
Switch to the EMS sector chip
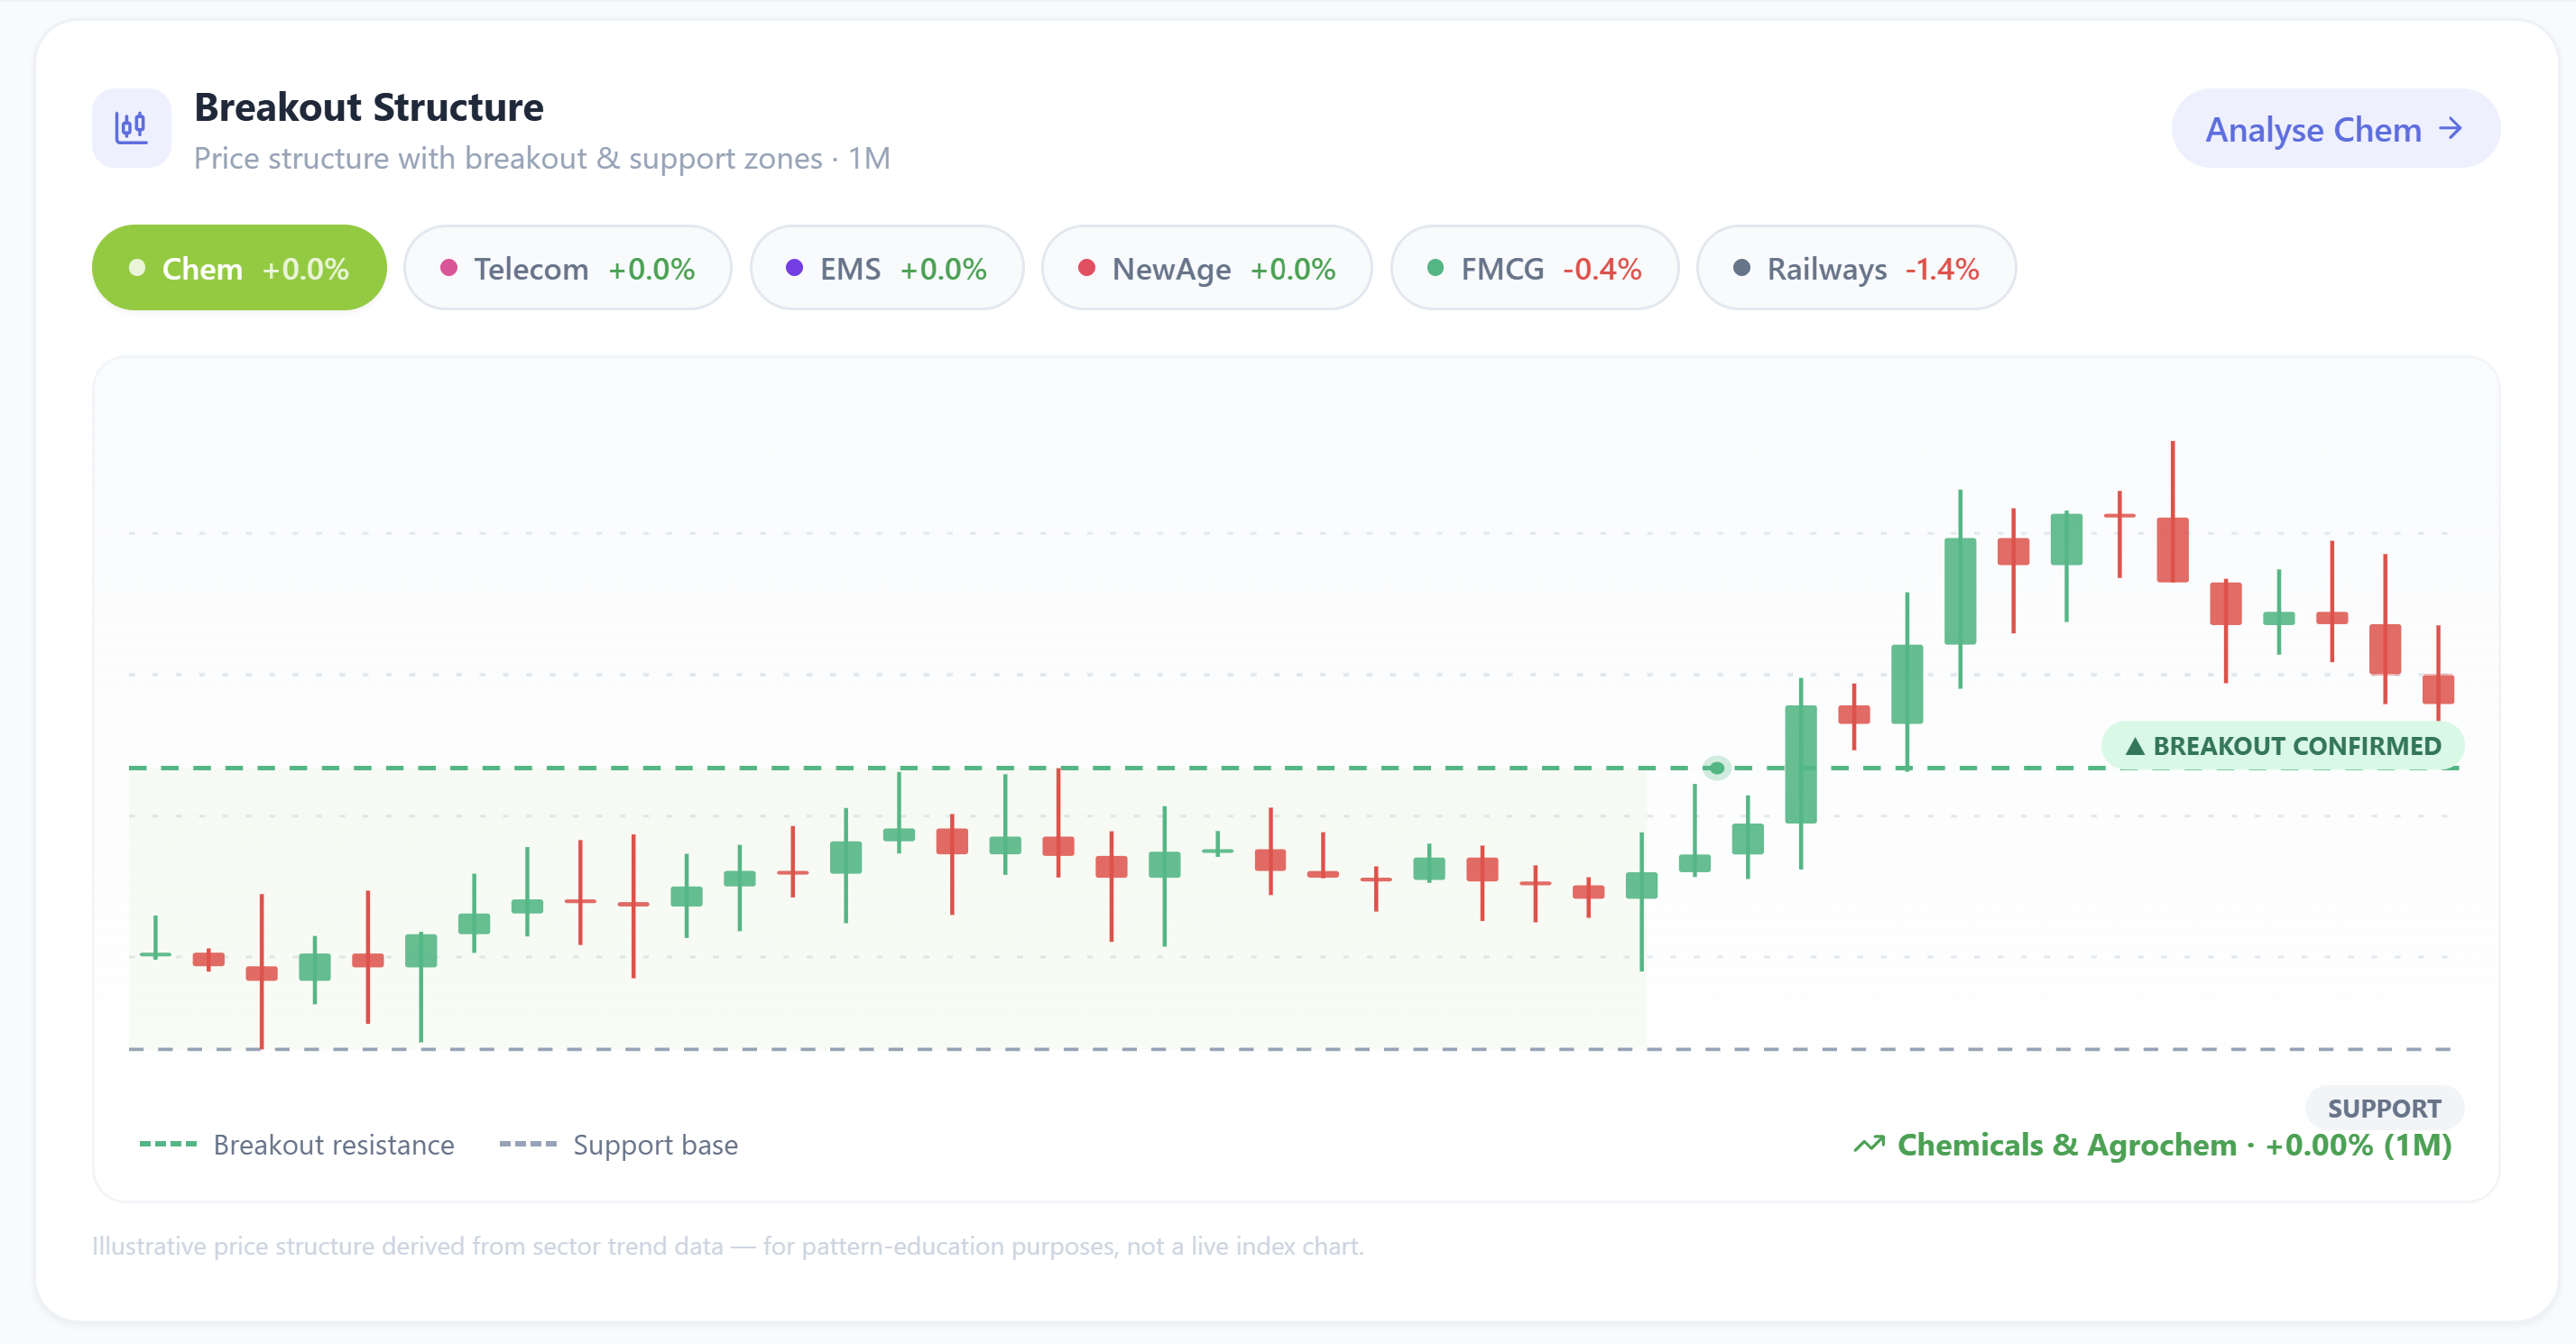(x=887, y=268)
